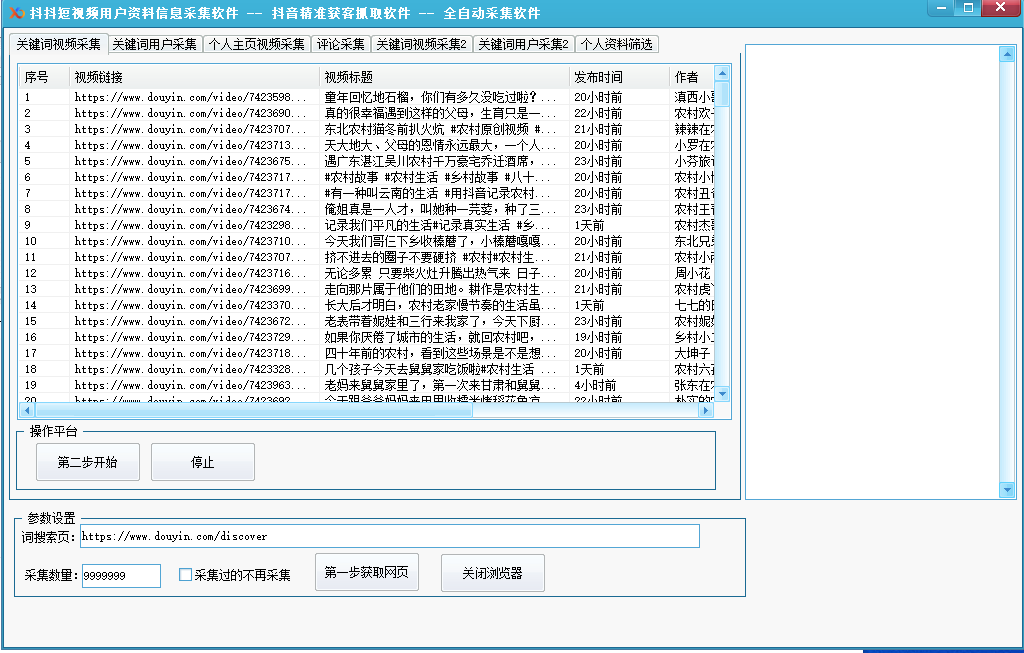Click the 停止 button
The width and height of the screenshot is (1024, 653).
[202, 462]
